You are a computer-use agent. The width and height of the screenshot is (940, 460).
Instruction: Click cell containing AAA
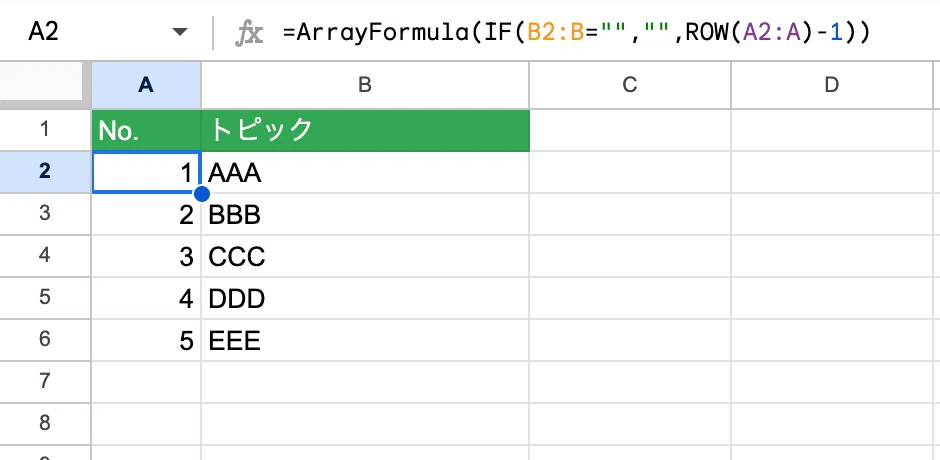click(365, 172)
